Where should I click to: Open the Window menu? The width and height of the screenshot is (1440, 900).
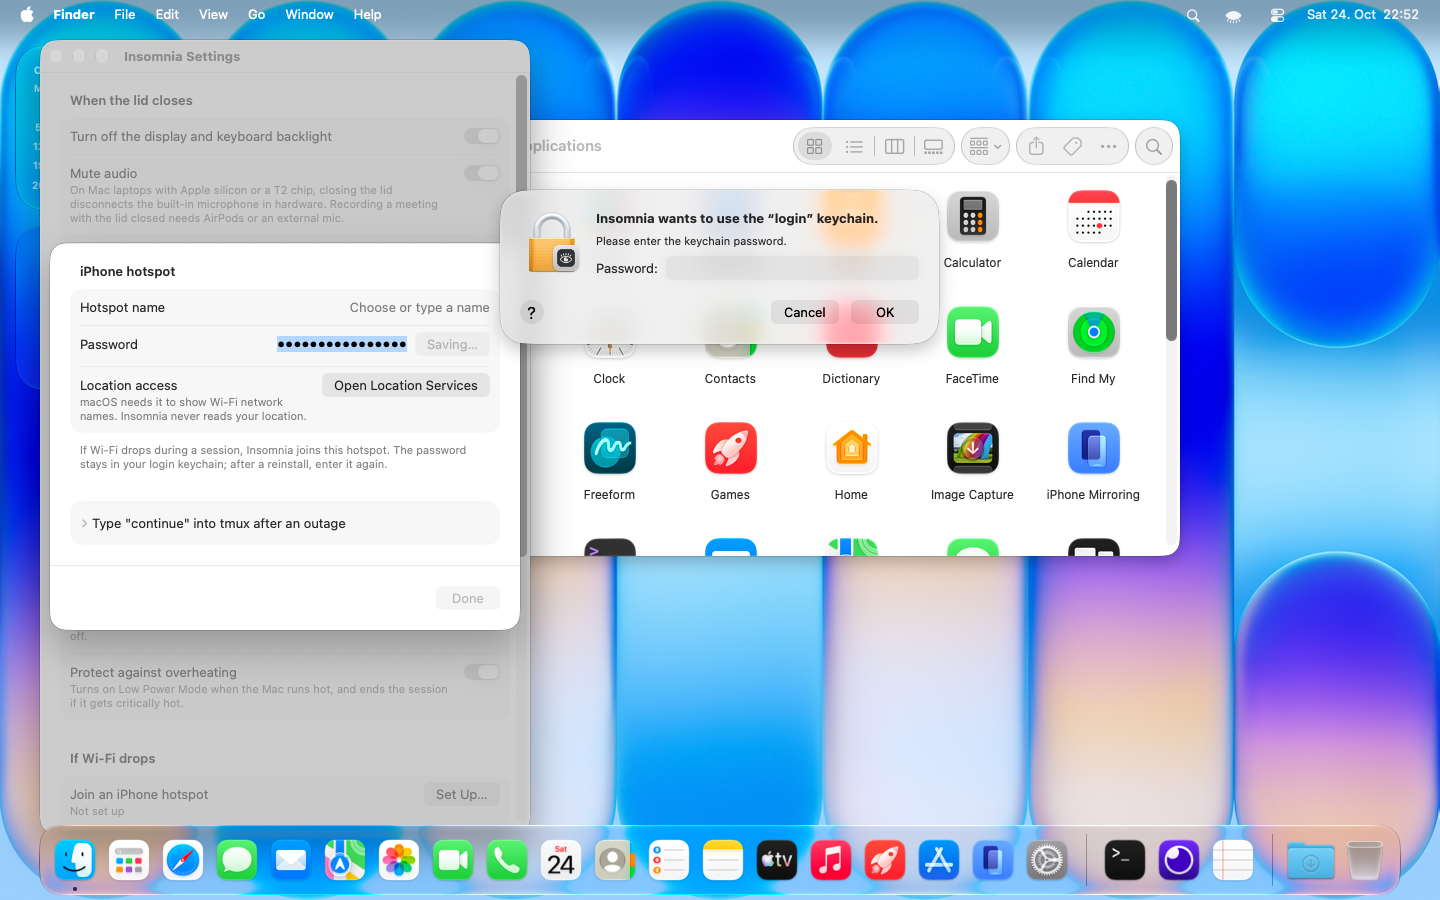tap(309, 14)
